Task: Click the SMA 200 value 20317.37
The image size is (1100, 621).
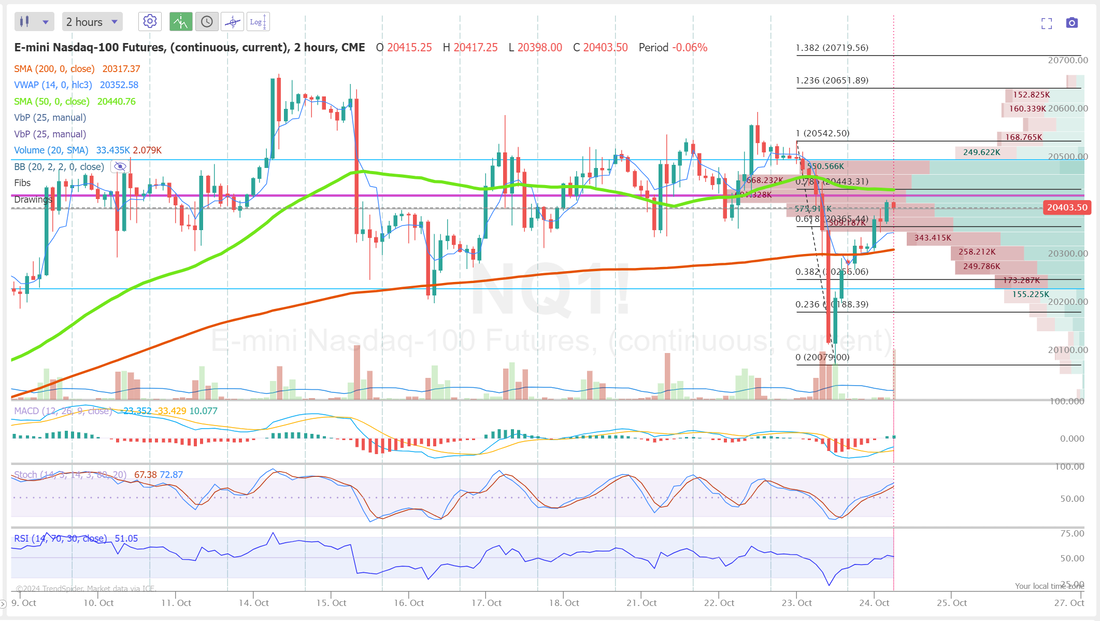Action: [121, 69]
